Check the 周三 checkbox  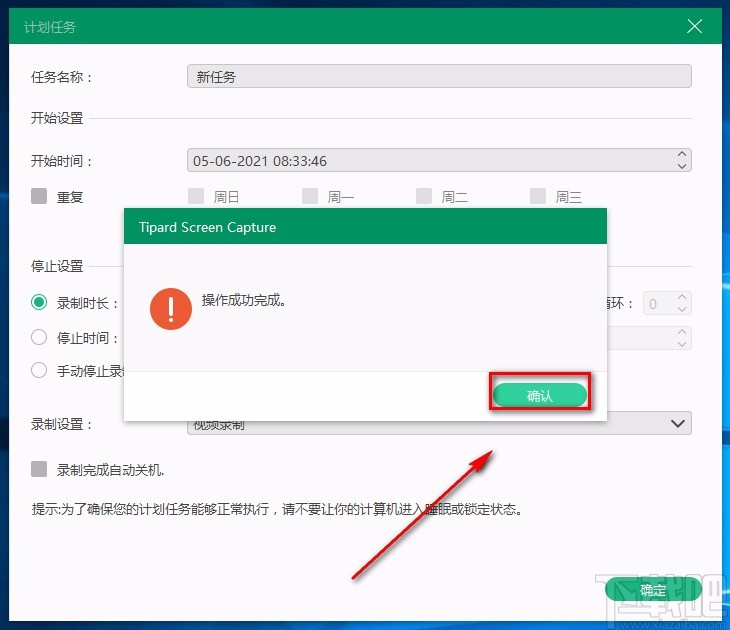coord(538,196)
